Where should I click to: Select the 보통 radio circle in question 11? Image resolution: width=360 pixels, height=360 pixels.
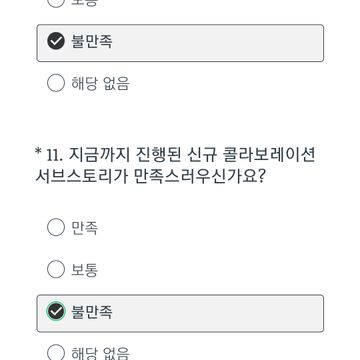(56, 269)
